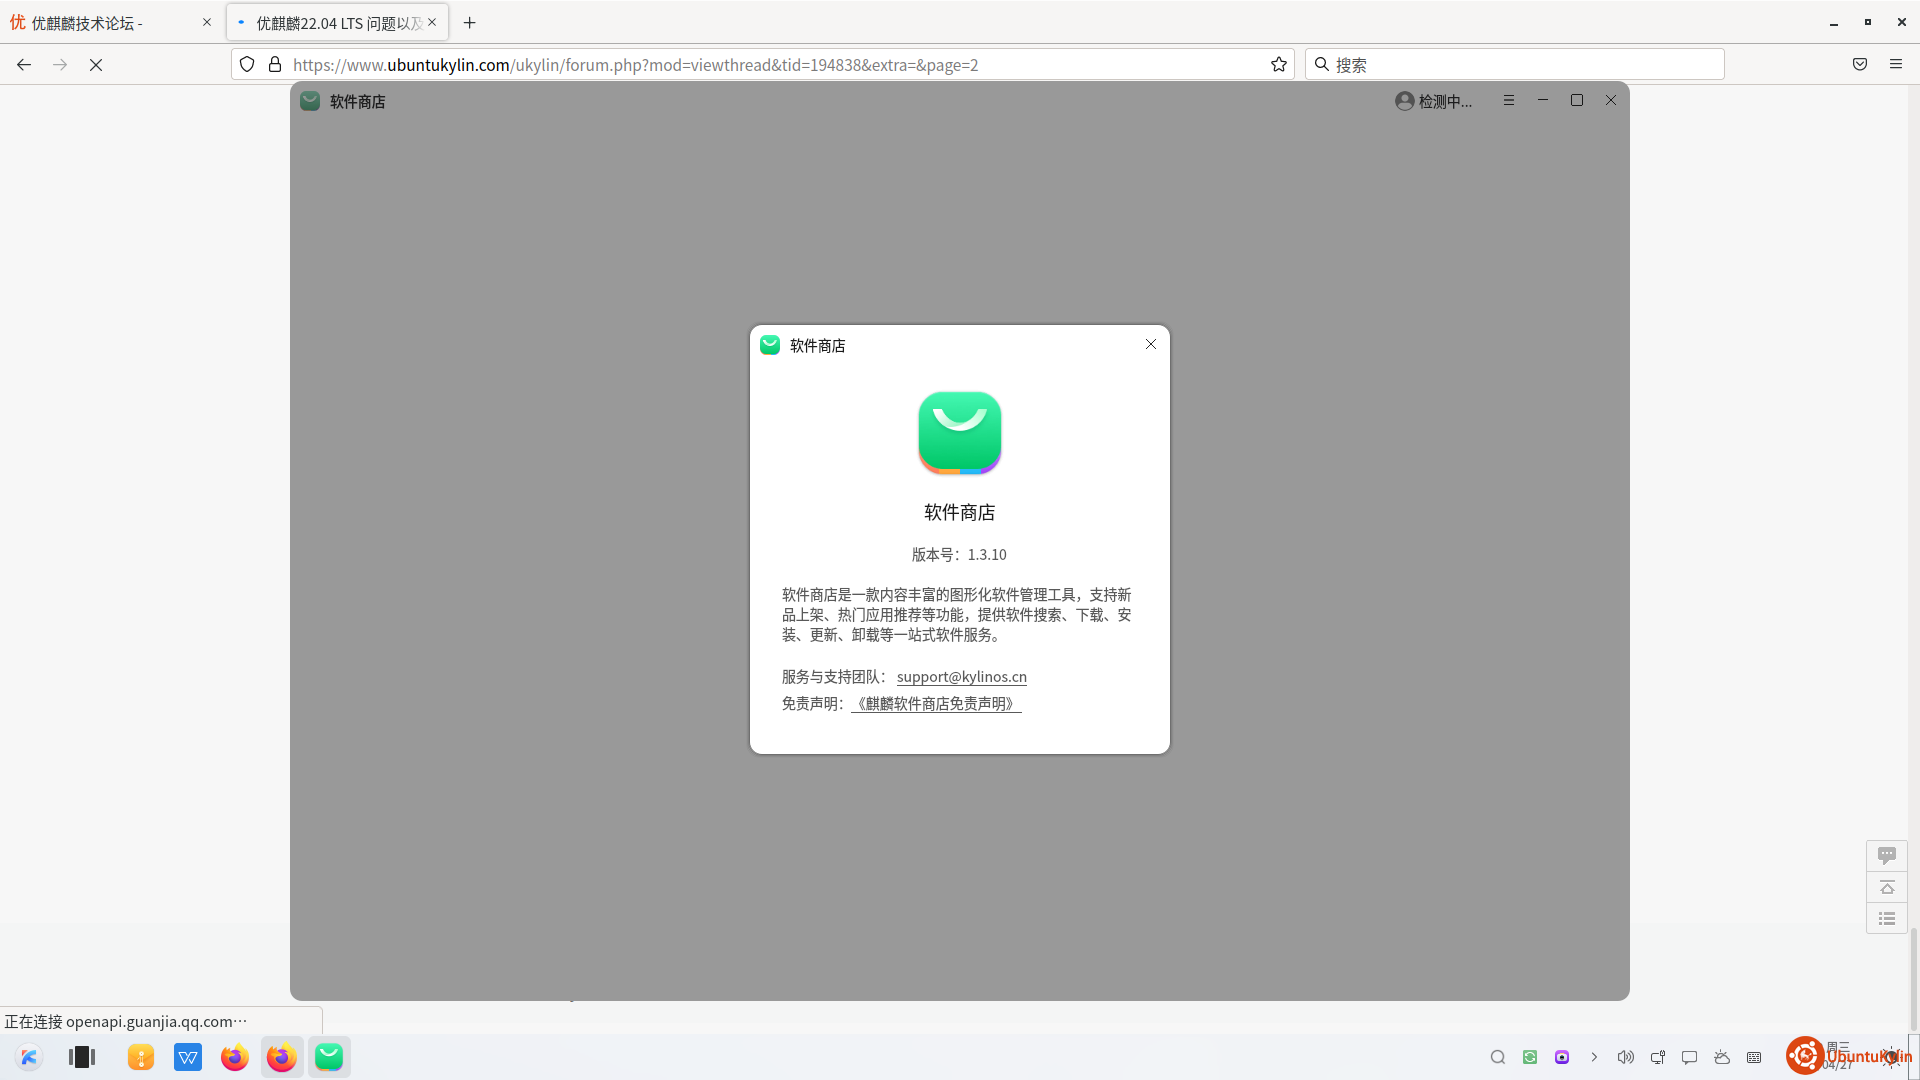Image resolution: width=1920 pixels, height=1080 pixels.
Task: Launch WPS Writer from the taskbar
Action: point(188,1057)
